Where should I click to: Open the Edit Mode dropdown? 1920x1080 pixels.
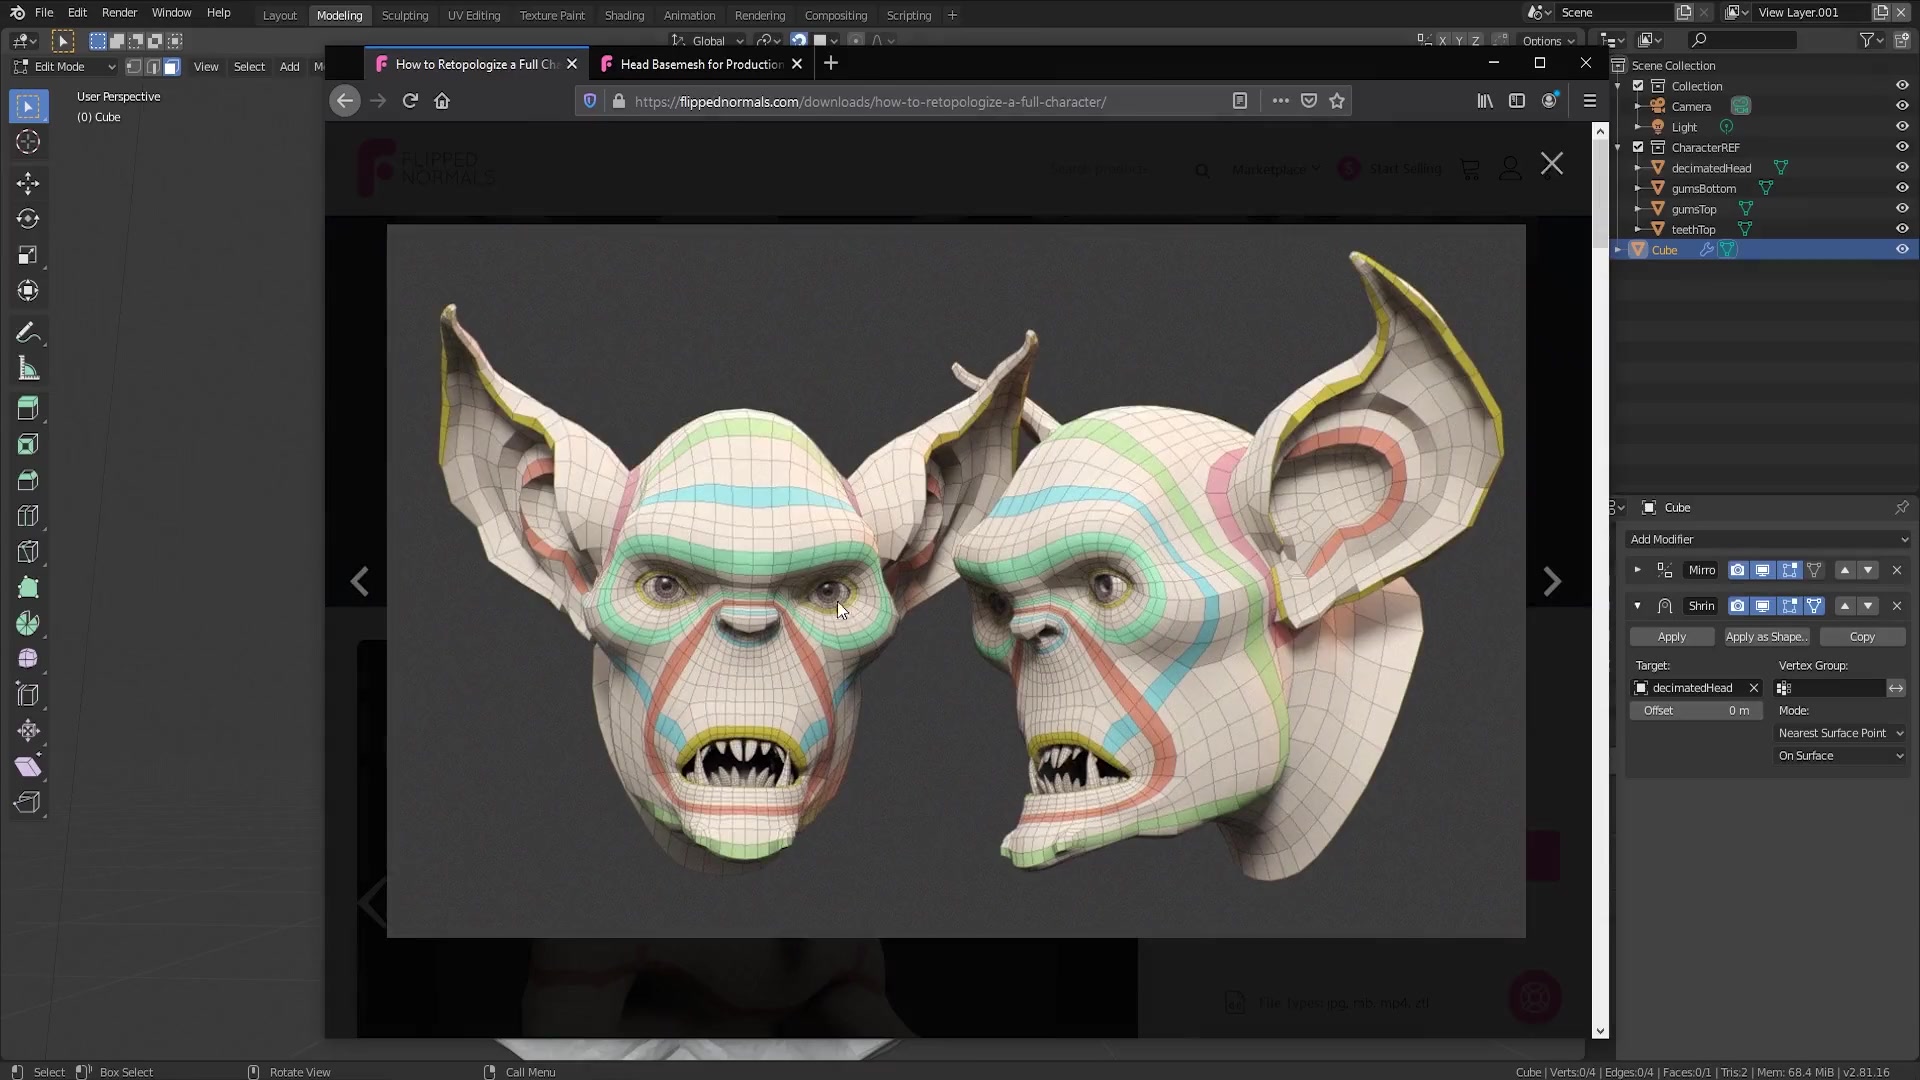[x=65, y=67]
